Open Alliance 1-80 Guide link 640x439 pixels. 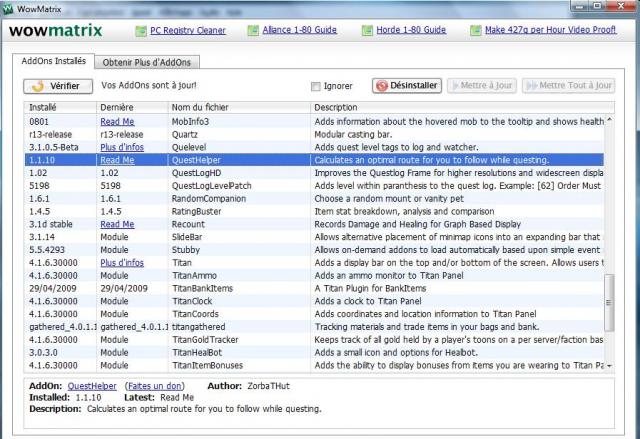[x=300, y=30]
